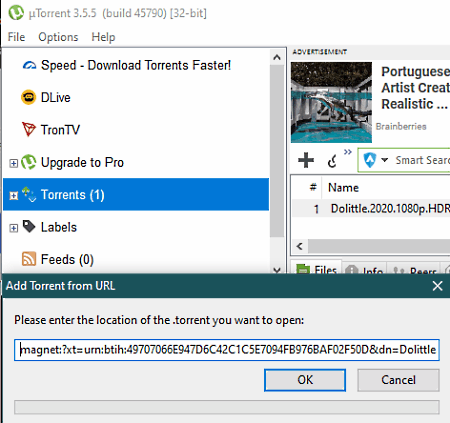The height and width of the screenshot is (423, 450).
Task: Open the DLive sidebar entry
Action: click(x=55, y=97)
